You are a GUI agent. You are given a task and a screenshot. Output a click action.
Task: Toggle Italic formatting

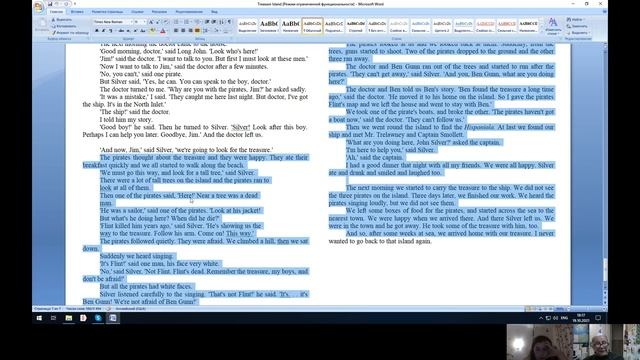click(x=103, y=31)
